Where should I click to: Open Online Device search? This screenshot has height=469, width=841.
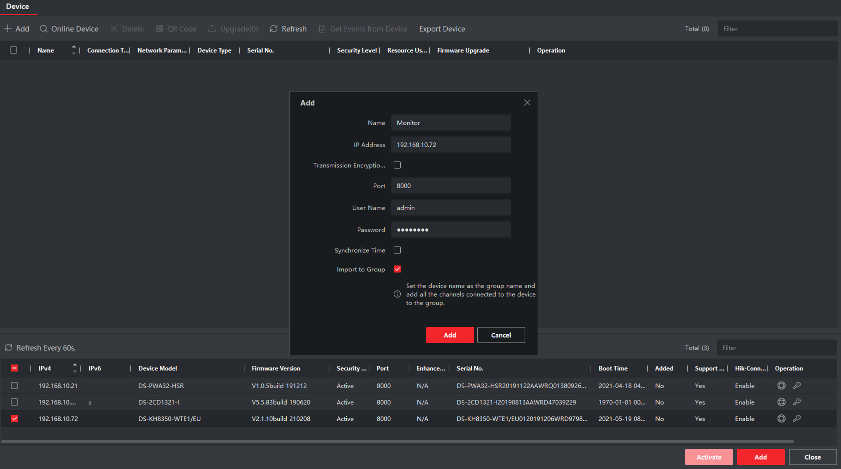point(69,29)
